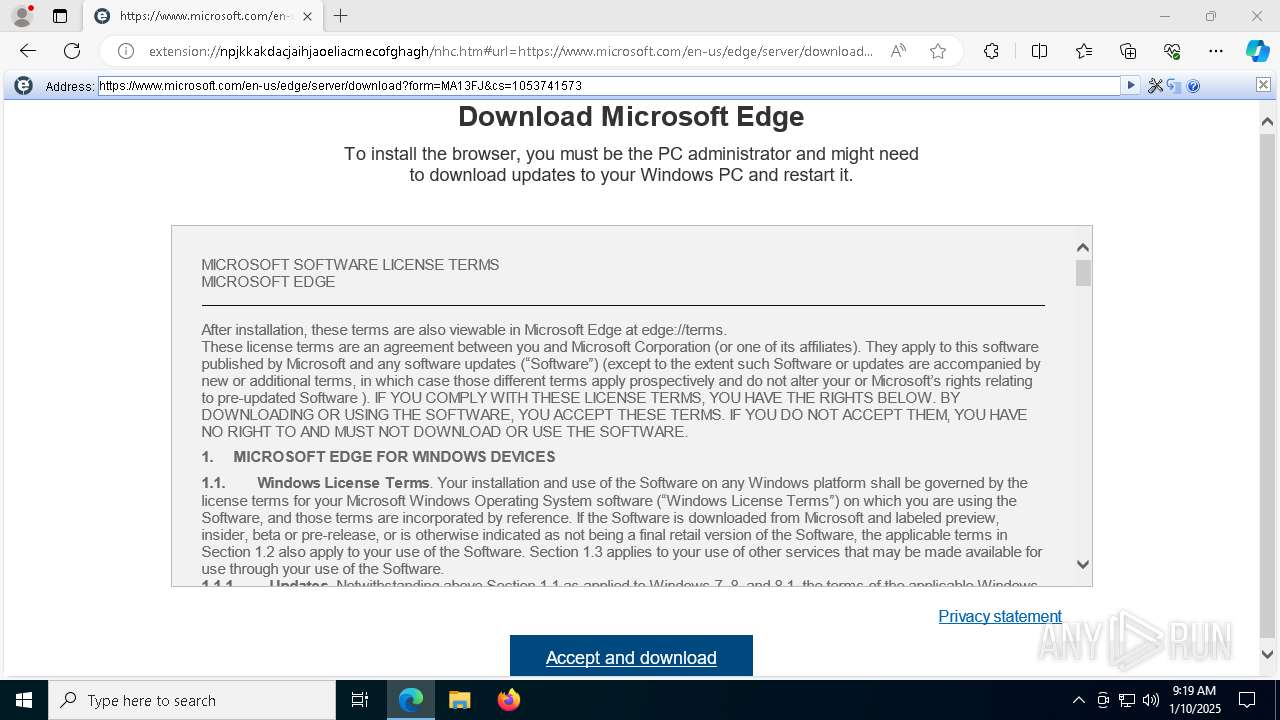Activate Read aloud in the address bar
The height and width of the screenshot is (720, 1280).
click(898, 51)
